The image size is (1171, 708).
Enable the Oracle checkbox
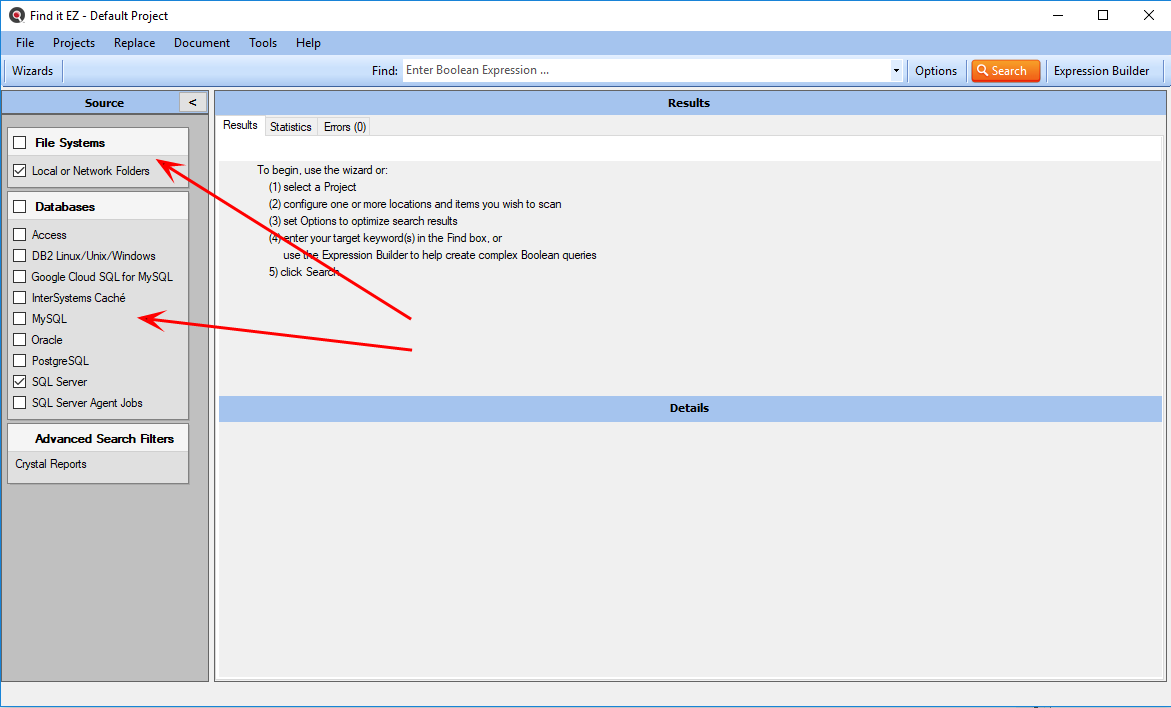point(19,339)
